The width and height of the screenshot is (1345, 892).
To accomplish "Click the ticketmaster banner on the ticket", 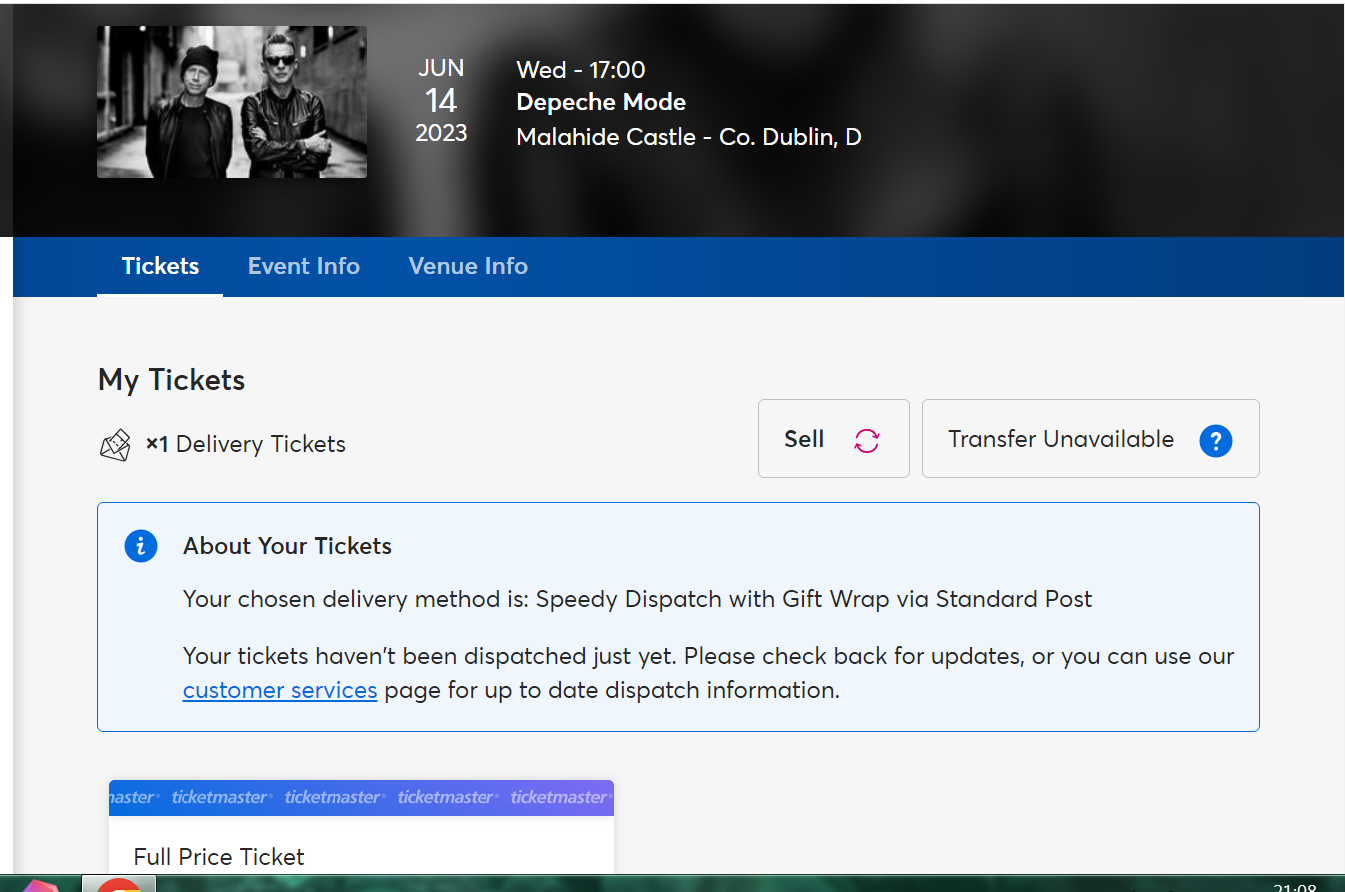I will [361, 797].
